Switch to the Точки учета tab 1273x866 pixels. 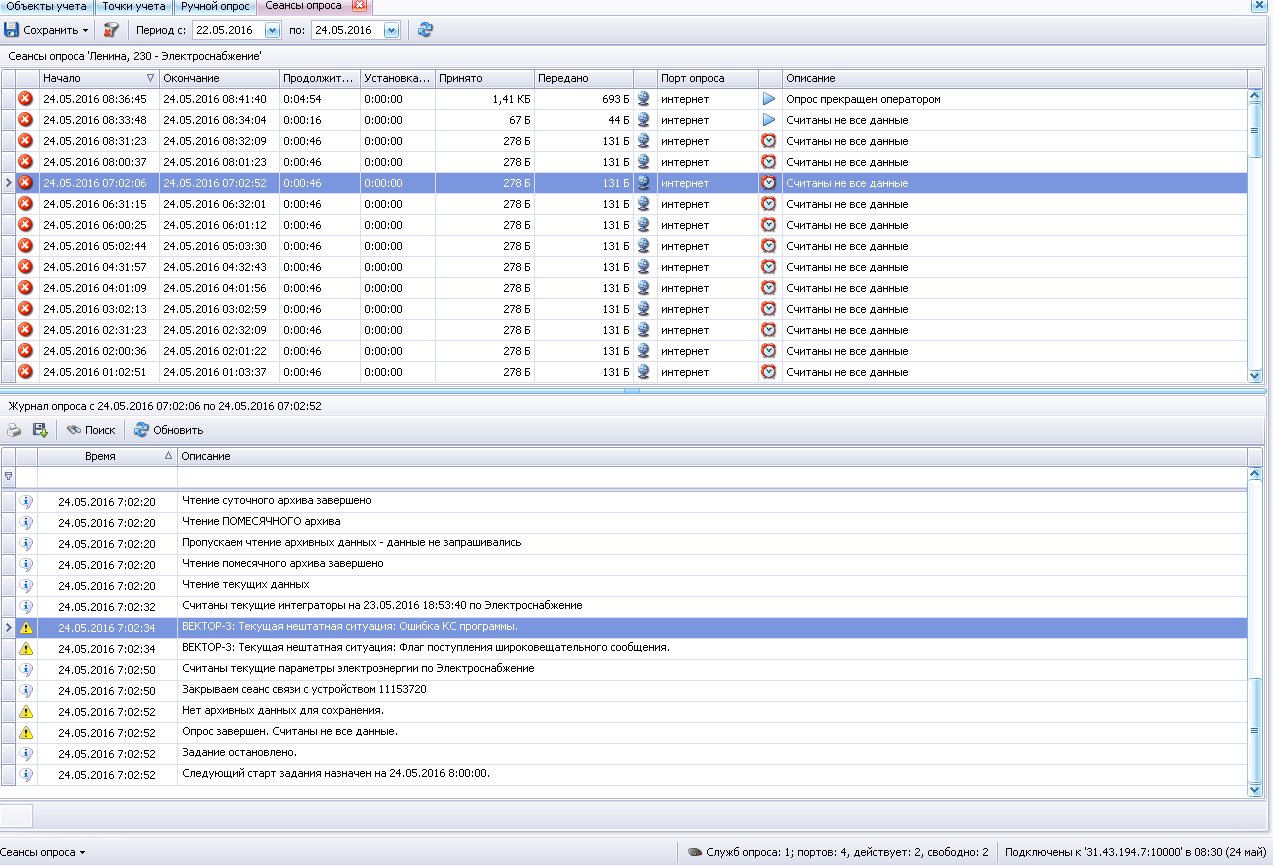pyautogui.click(x=134, y=6)
